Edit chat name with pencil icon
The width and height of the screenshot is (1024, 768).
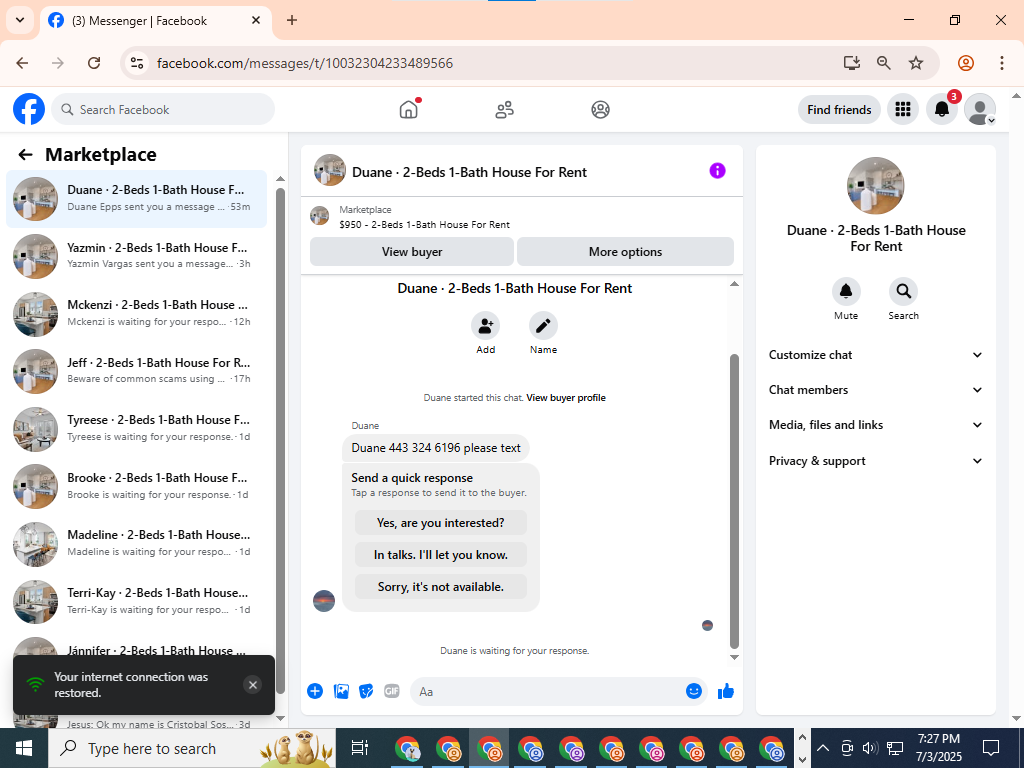(543, 325)
